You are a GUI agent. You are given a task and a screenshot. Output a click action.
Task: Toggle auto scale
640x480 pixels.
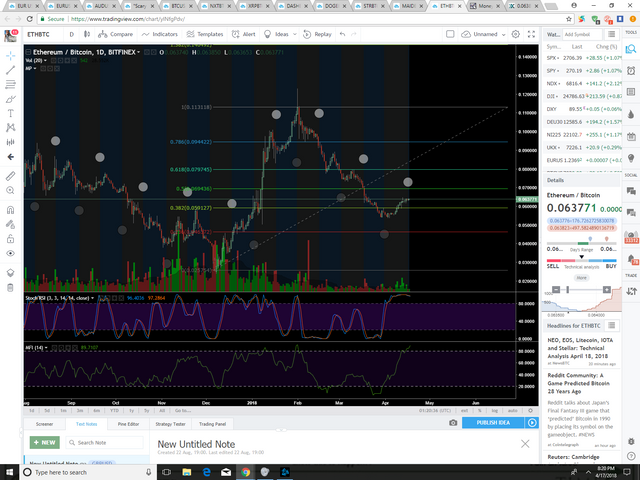513,411
